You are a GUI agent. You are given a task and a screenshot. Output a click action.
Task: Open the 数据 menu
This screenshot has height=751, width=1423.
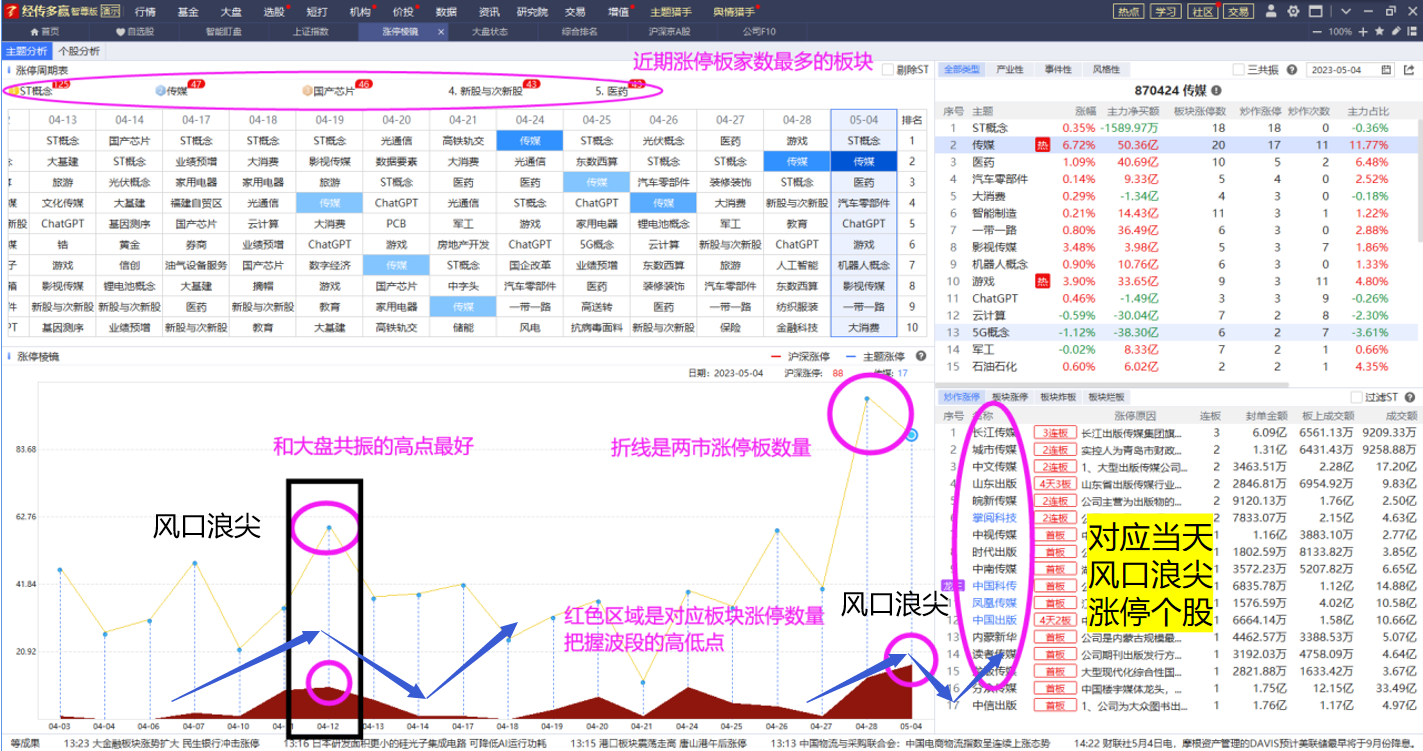point(446,12)
